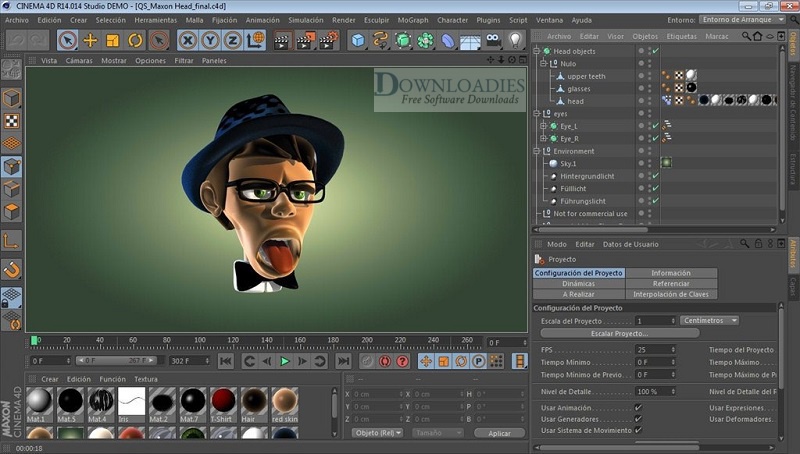Collapse the Nulo tree node
This screenshot has width=800, height=454.
[543, 64]
